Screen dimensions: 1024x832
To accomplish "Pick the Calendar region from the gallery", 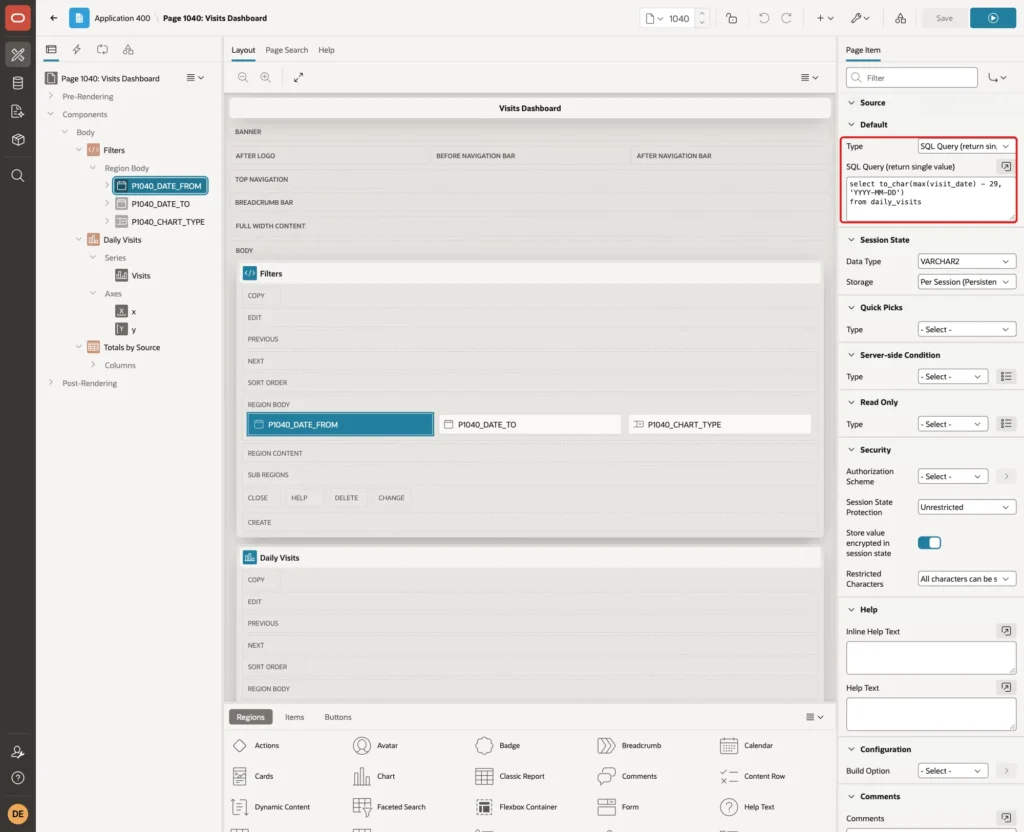I will pos(746,746).
